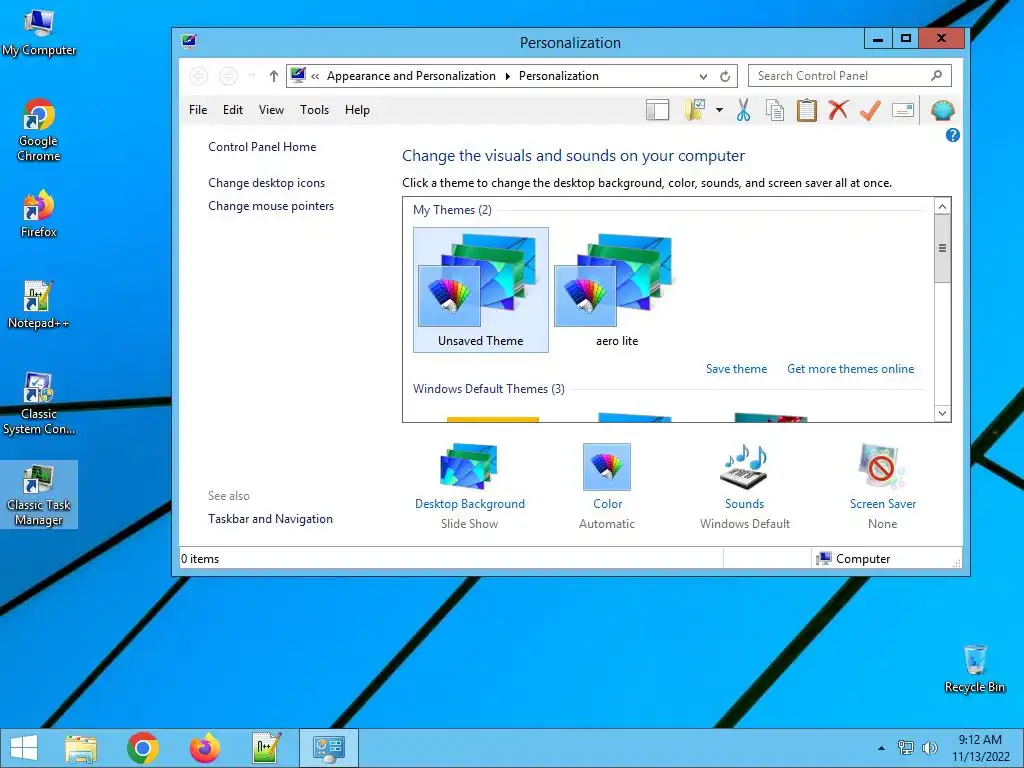
Task: Click Appearance and Personalization breadcrumb
Action: [x=411, y=76]
